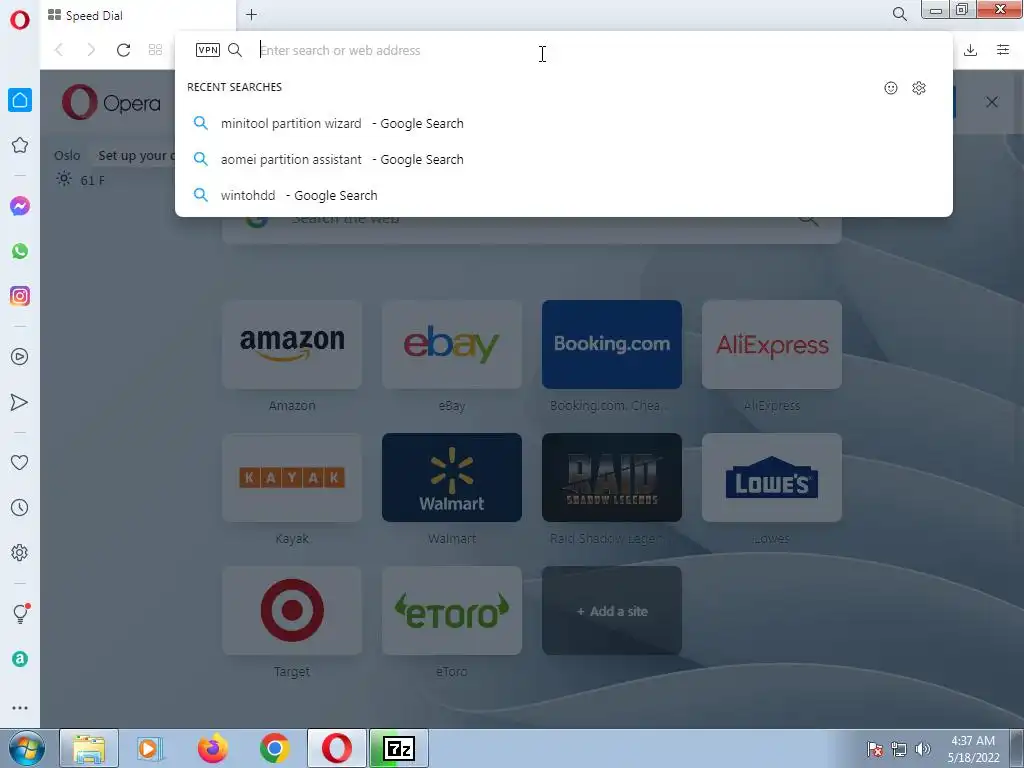Viewport: 1024px width, 768px height.
Task: Open the downloads icon in toolbar
Action: point(970,50)
